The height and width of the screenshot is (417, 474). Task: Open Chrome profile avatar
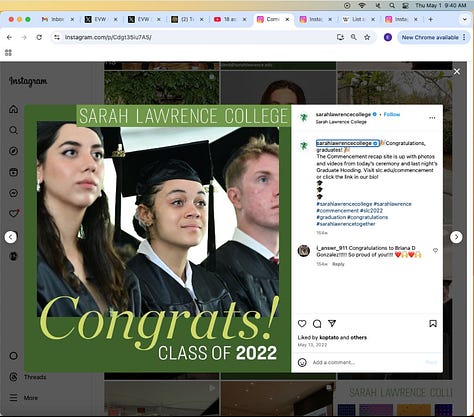coord(388,37)
